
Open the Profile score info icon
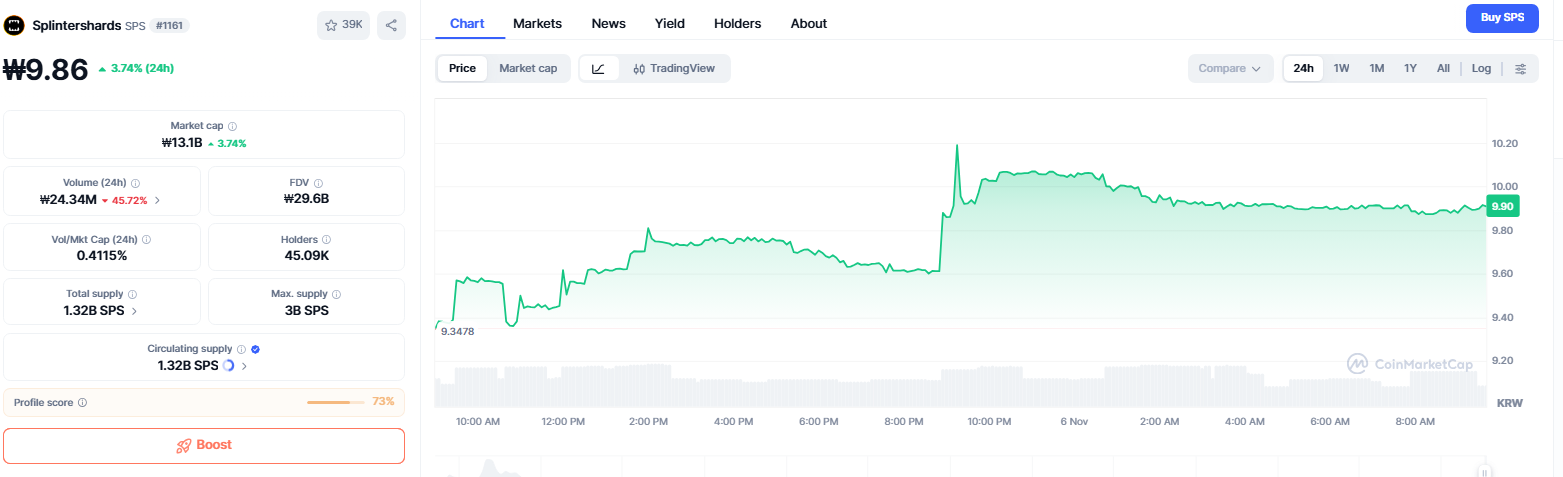tap(82, 402)
